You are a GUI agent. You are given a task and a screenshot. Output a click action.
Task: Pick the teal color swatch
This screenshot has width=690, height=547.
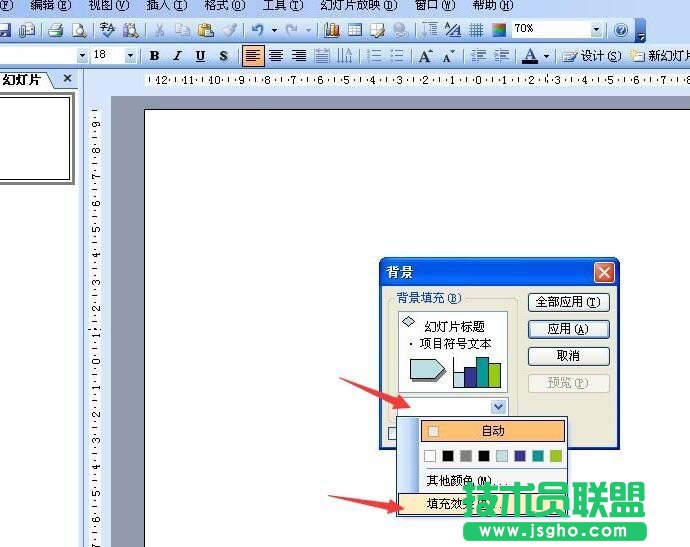(x=538, y=456)
